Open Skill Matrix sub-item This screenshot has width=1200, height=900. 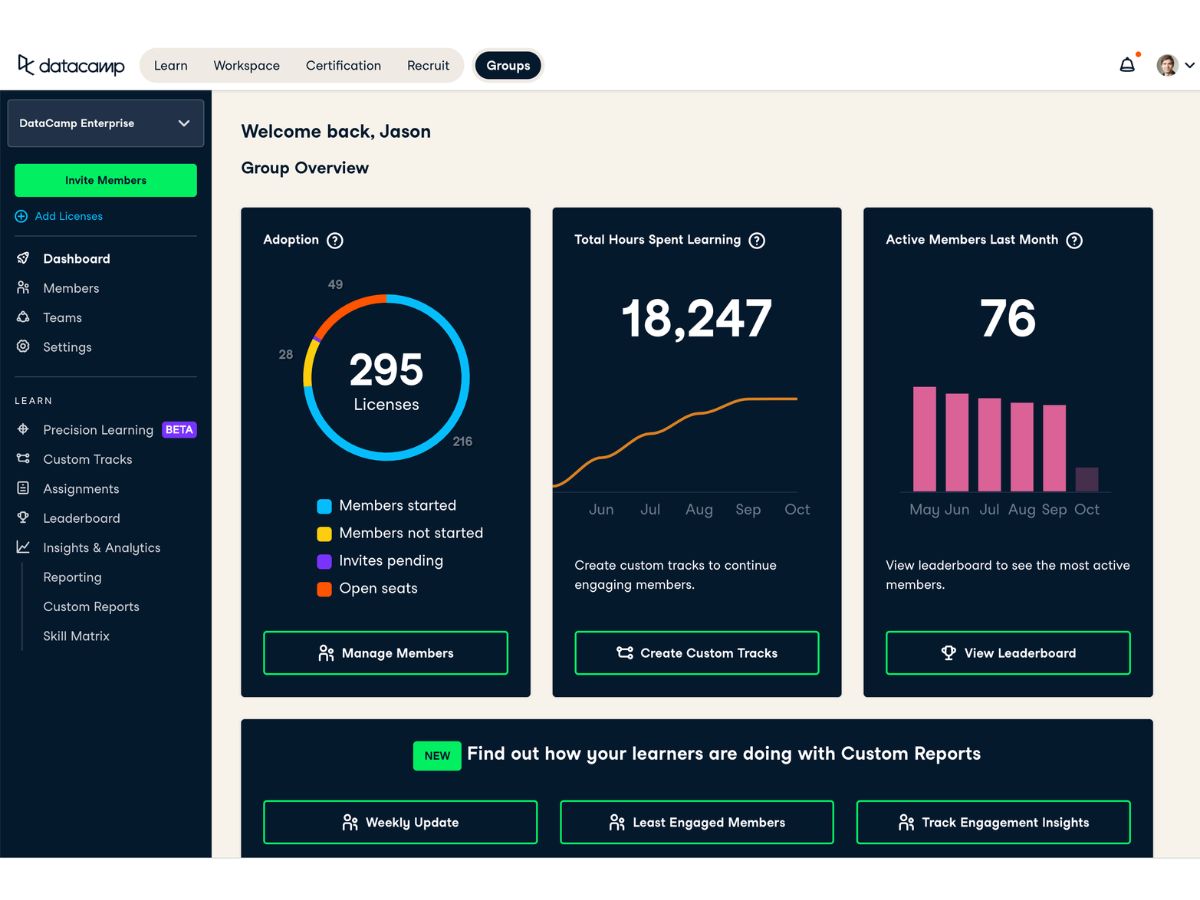[x=76, y=636]
